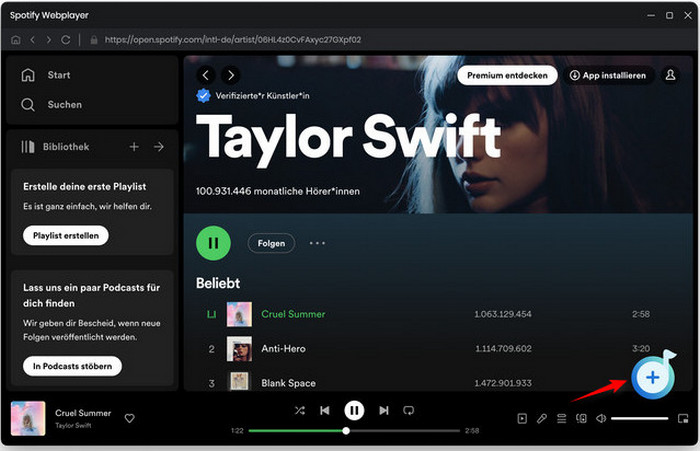Click App installieren button

pos(608,75)
